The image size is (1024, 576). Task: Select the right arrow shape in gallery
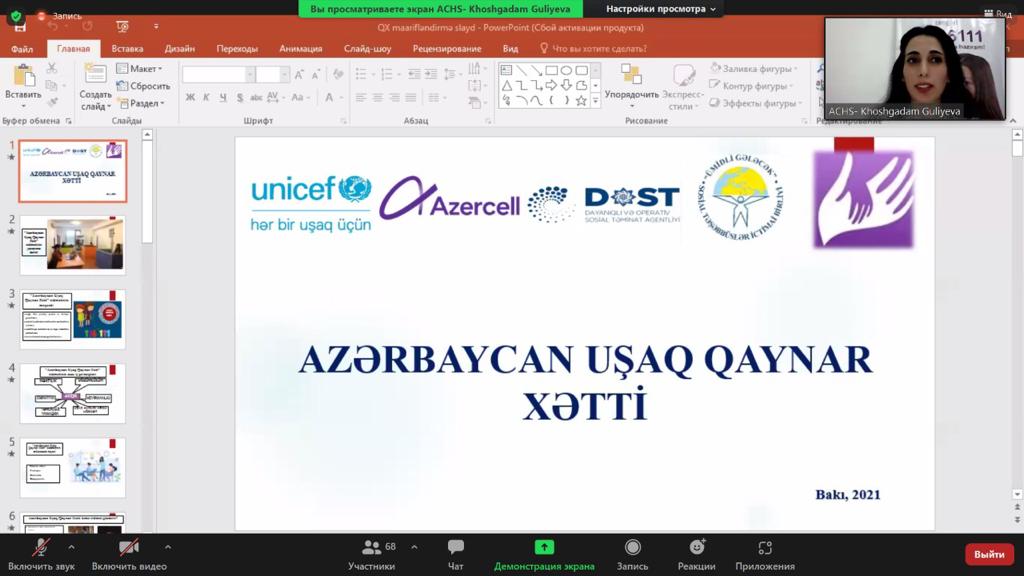pyautogui.click(x=551, y=86)
